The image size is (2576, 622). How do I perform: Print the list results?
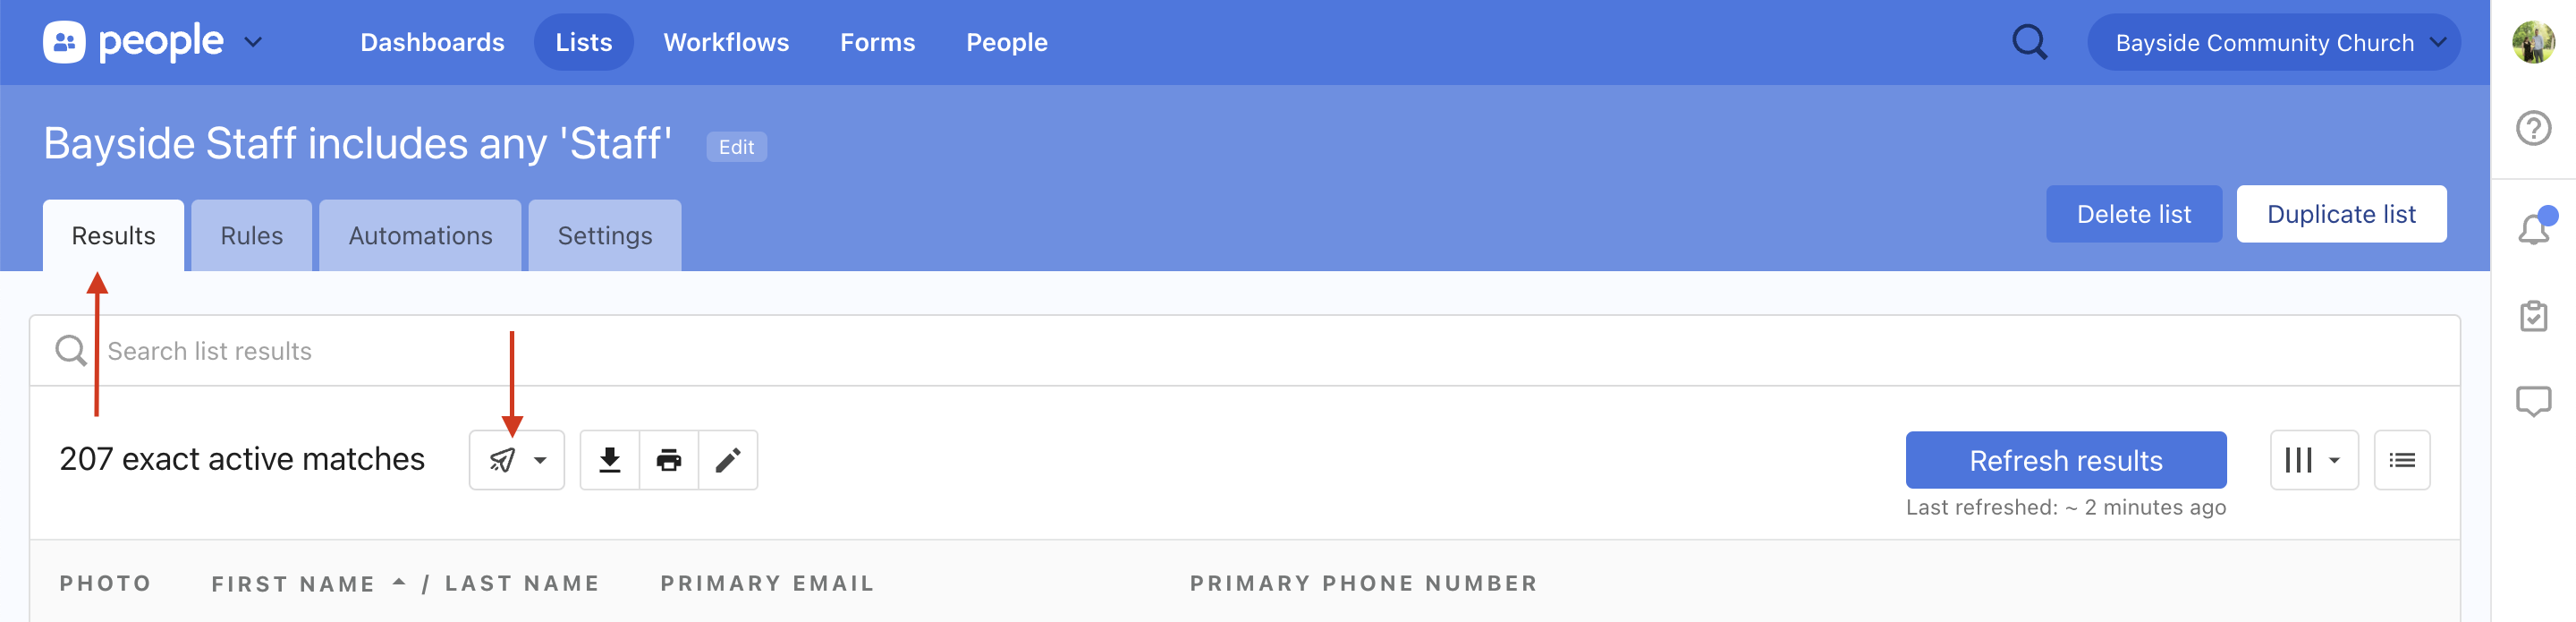(668, 460)
